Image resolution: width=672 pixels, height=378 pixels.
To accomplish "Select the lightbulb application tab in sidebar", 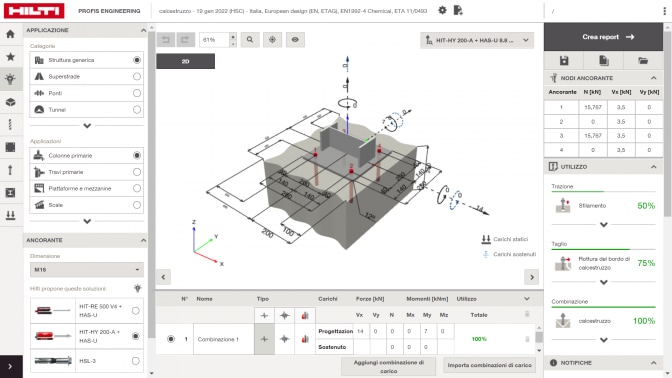I will click(x=11, y=79).
